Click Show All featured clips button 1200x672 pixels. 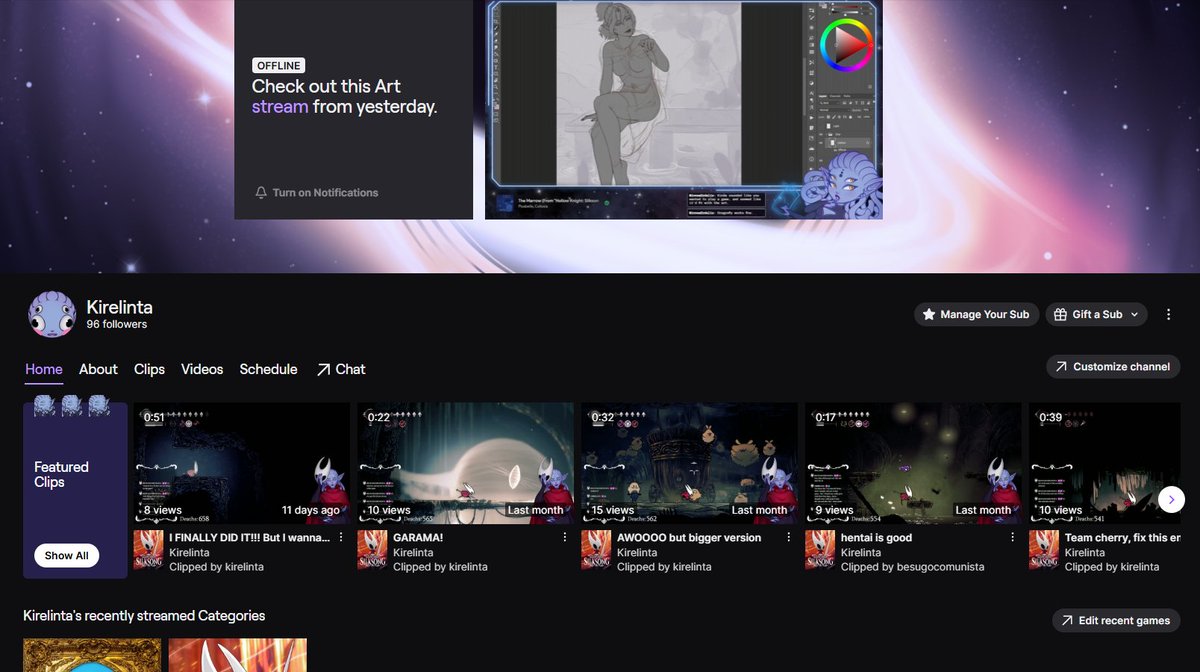pyautogui.click(x=66, y=555)
